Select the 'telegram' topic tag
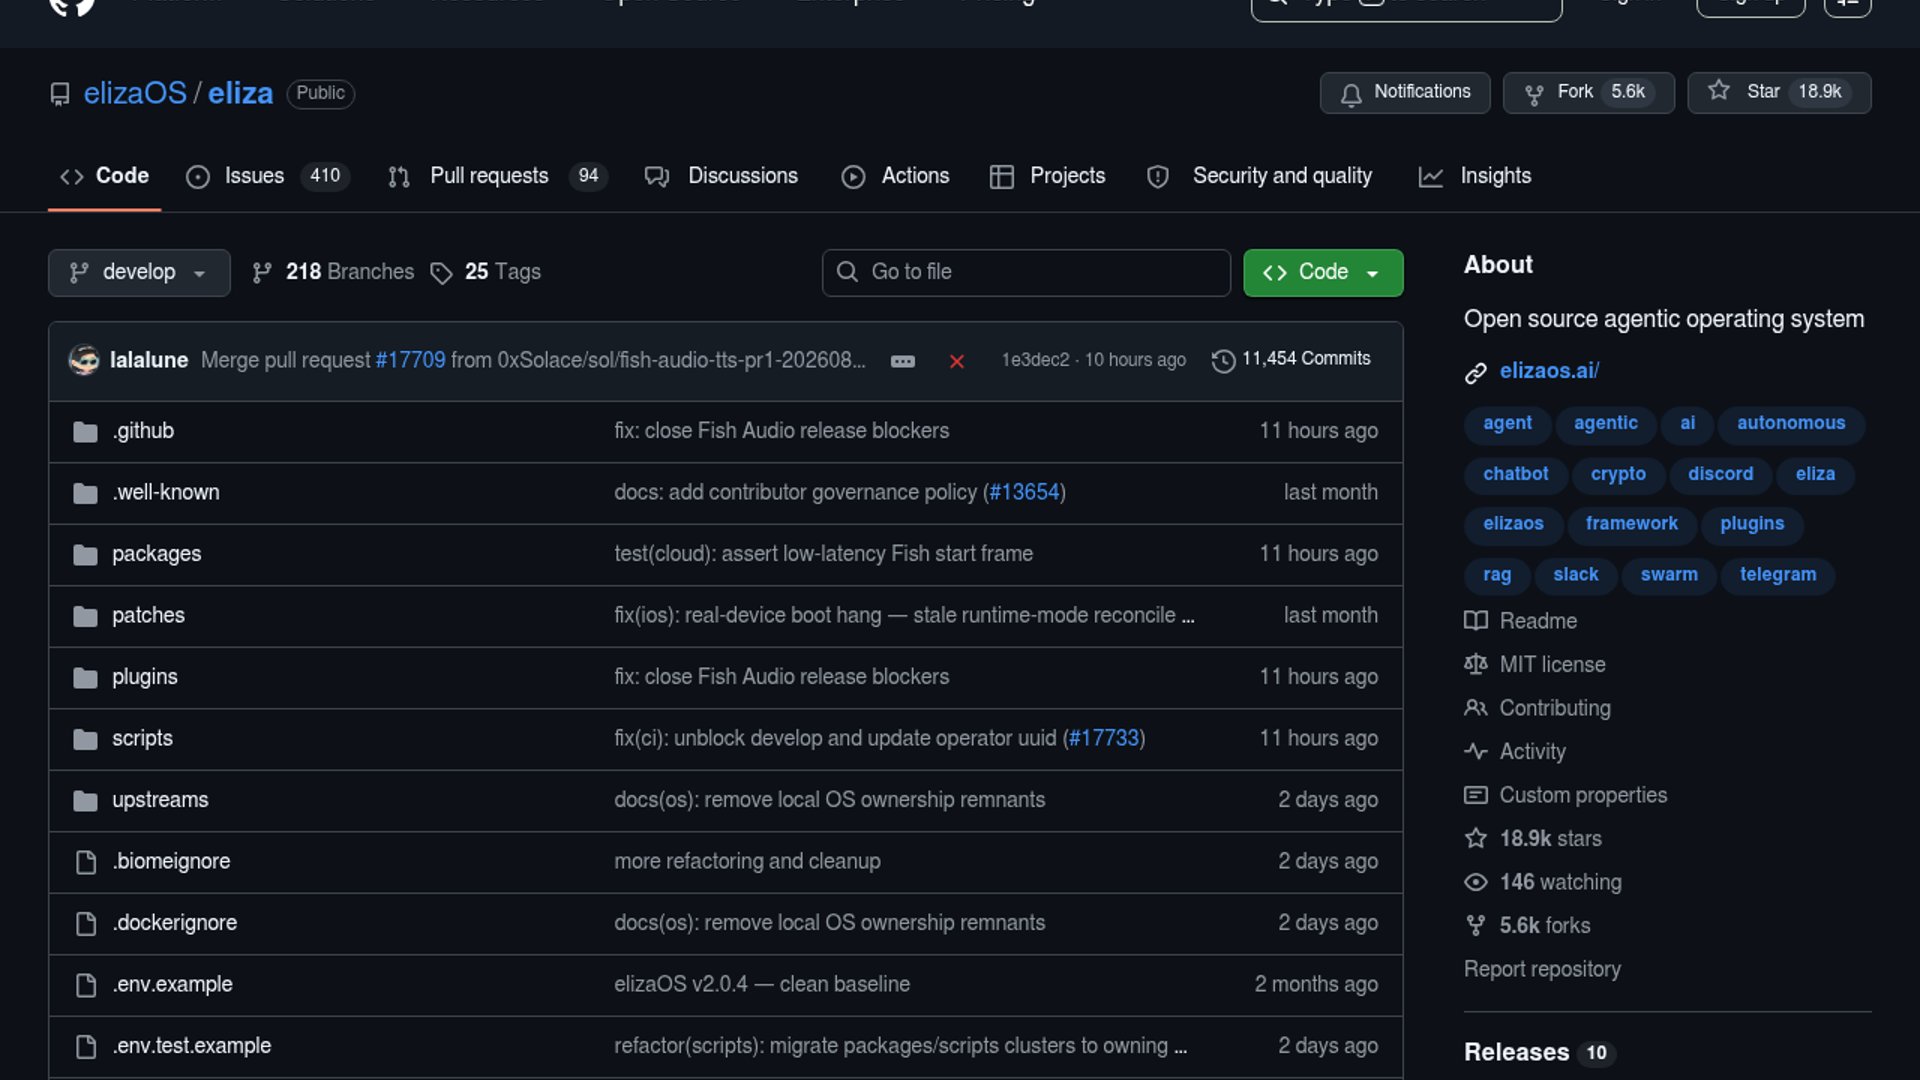 (x=1777, y=576)
